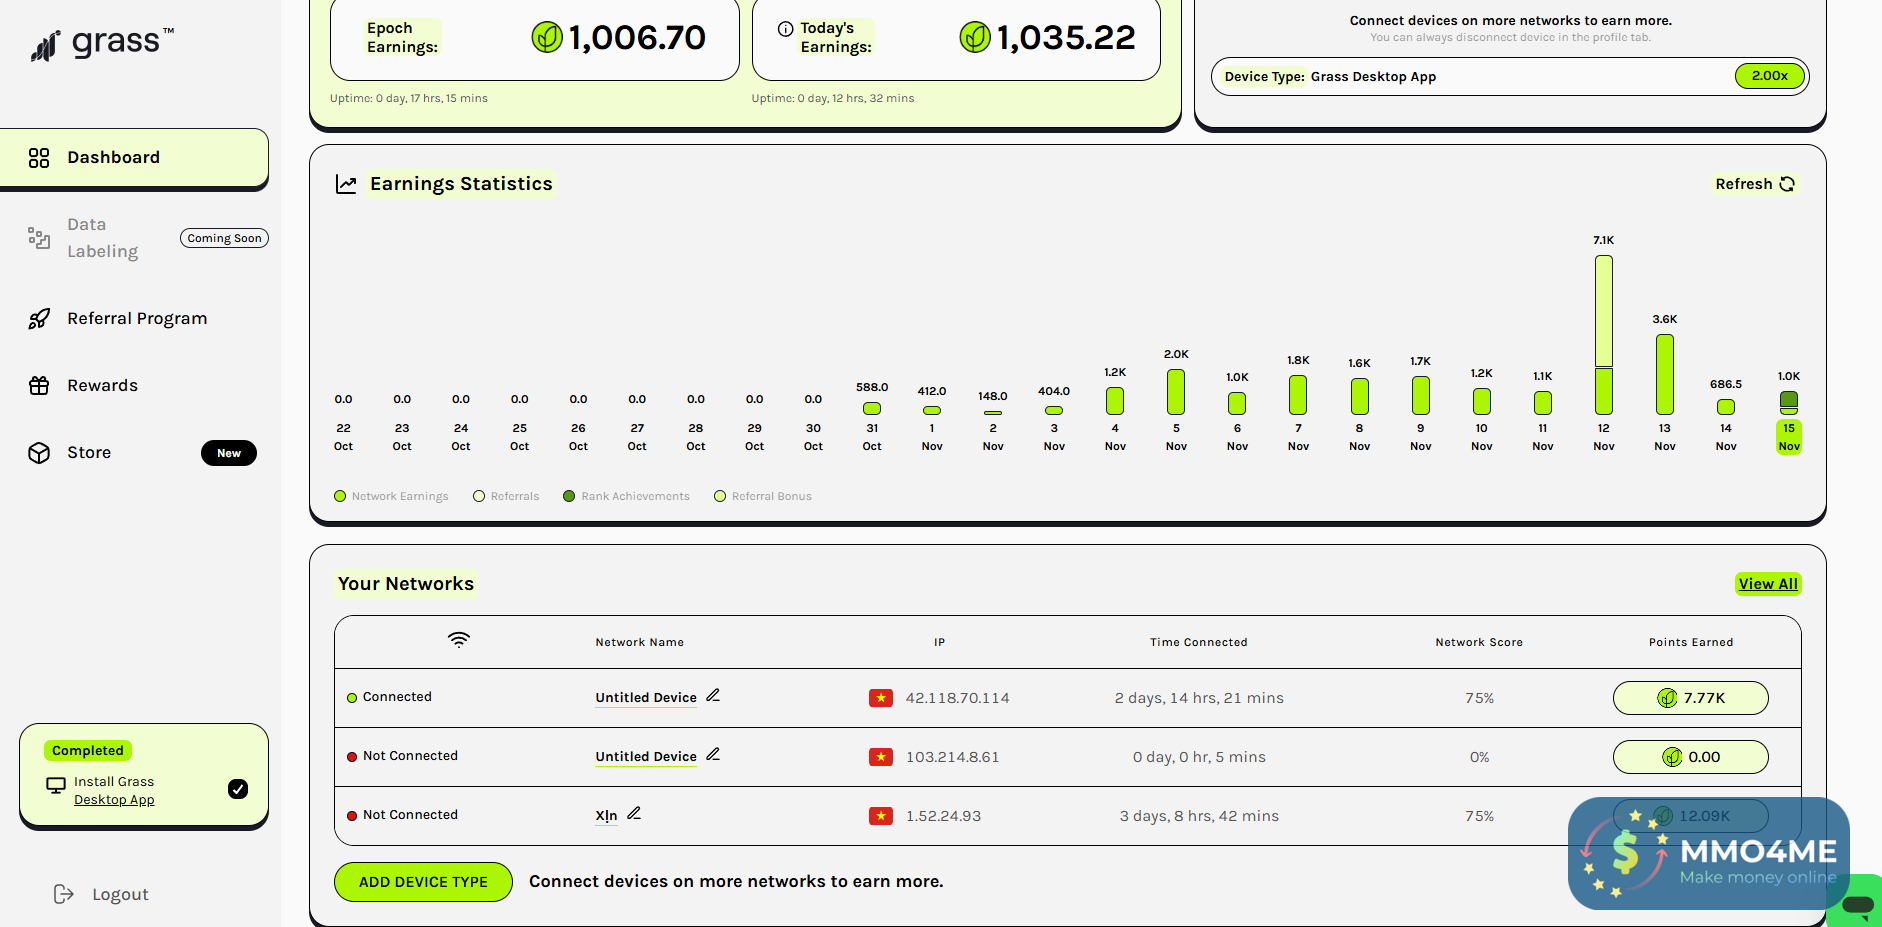Viewport: 1882px width, 927px height.
Task: Click IP address 42.118.70.114
Action: (957, 698)
